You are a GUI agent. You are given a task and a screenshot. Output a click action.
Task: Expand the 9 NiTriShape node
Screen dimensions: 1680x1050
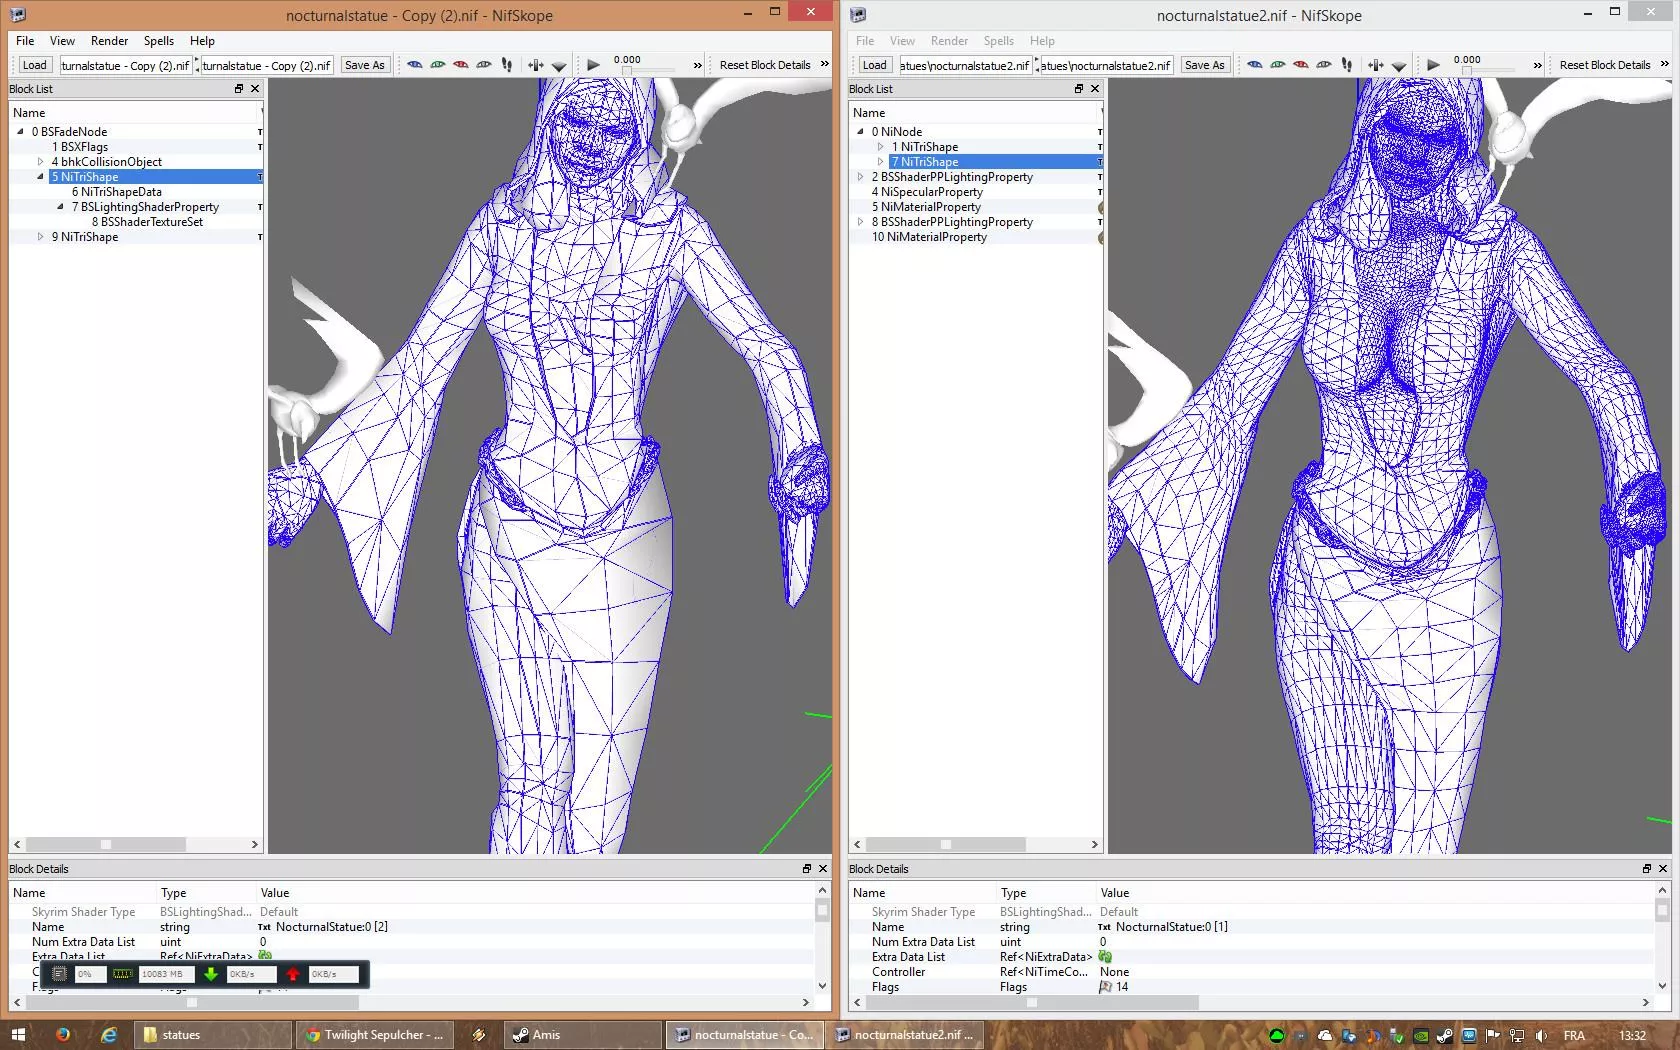pyautogui.click(x=40, y=236)
